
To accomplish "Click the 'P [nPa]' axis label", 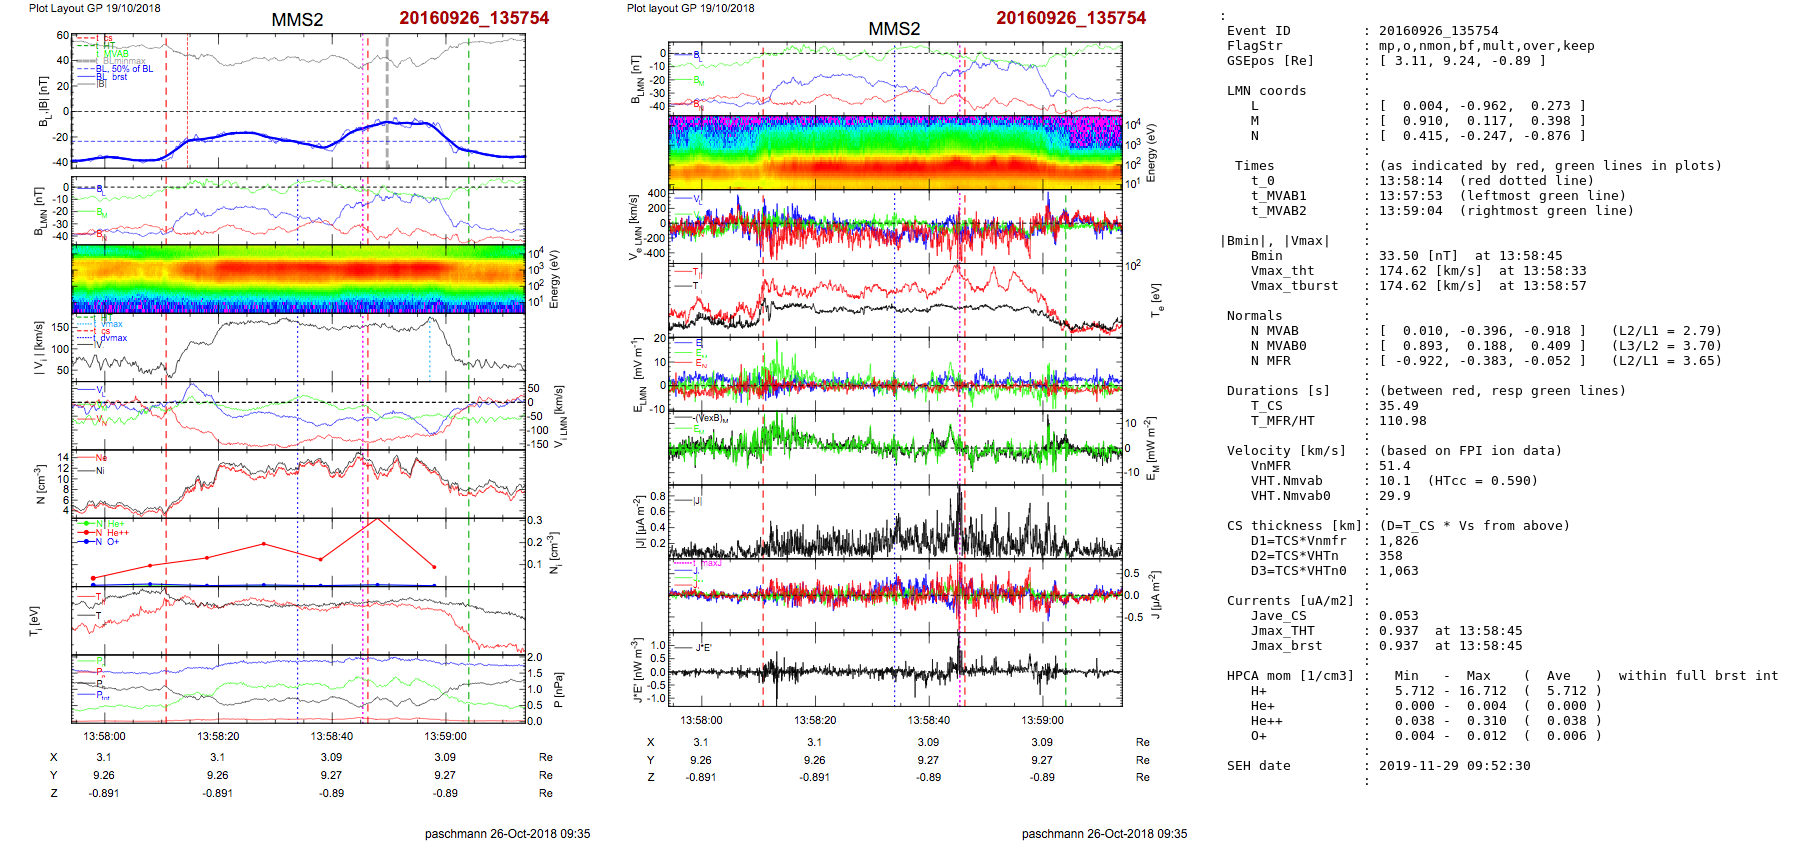I will [559, 689].
